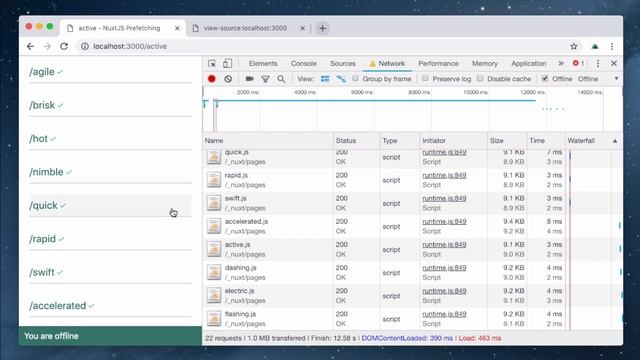The image size is (640, 360).
Task: Click the Waterfall sort arrow
Action: coord(615,141)
